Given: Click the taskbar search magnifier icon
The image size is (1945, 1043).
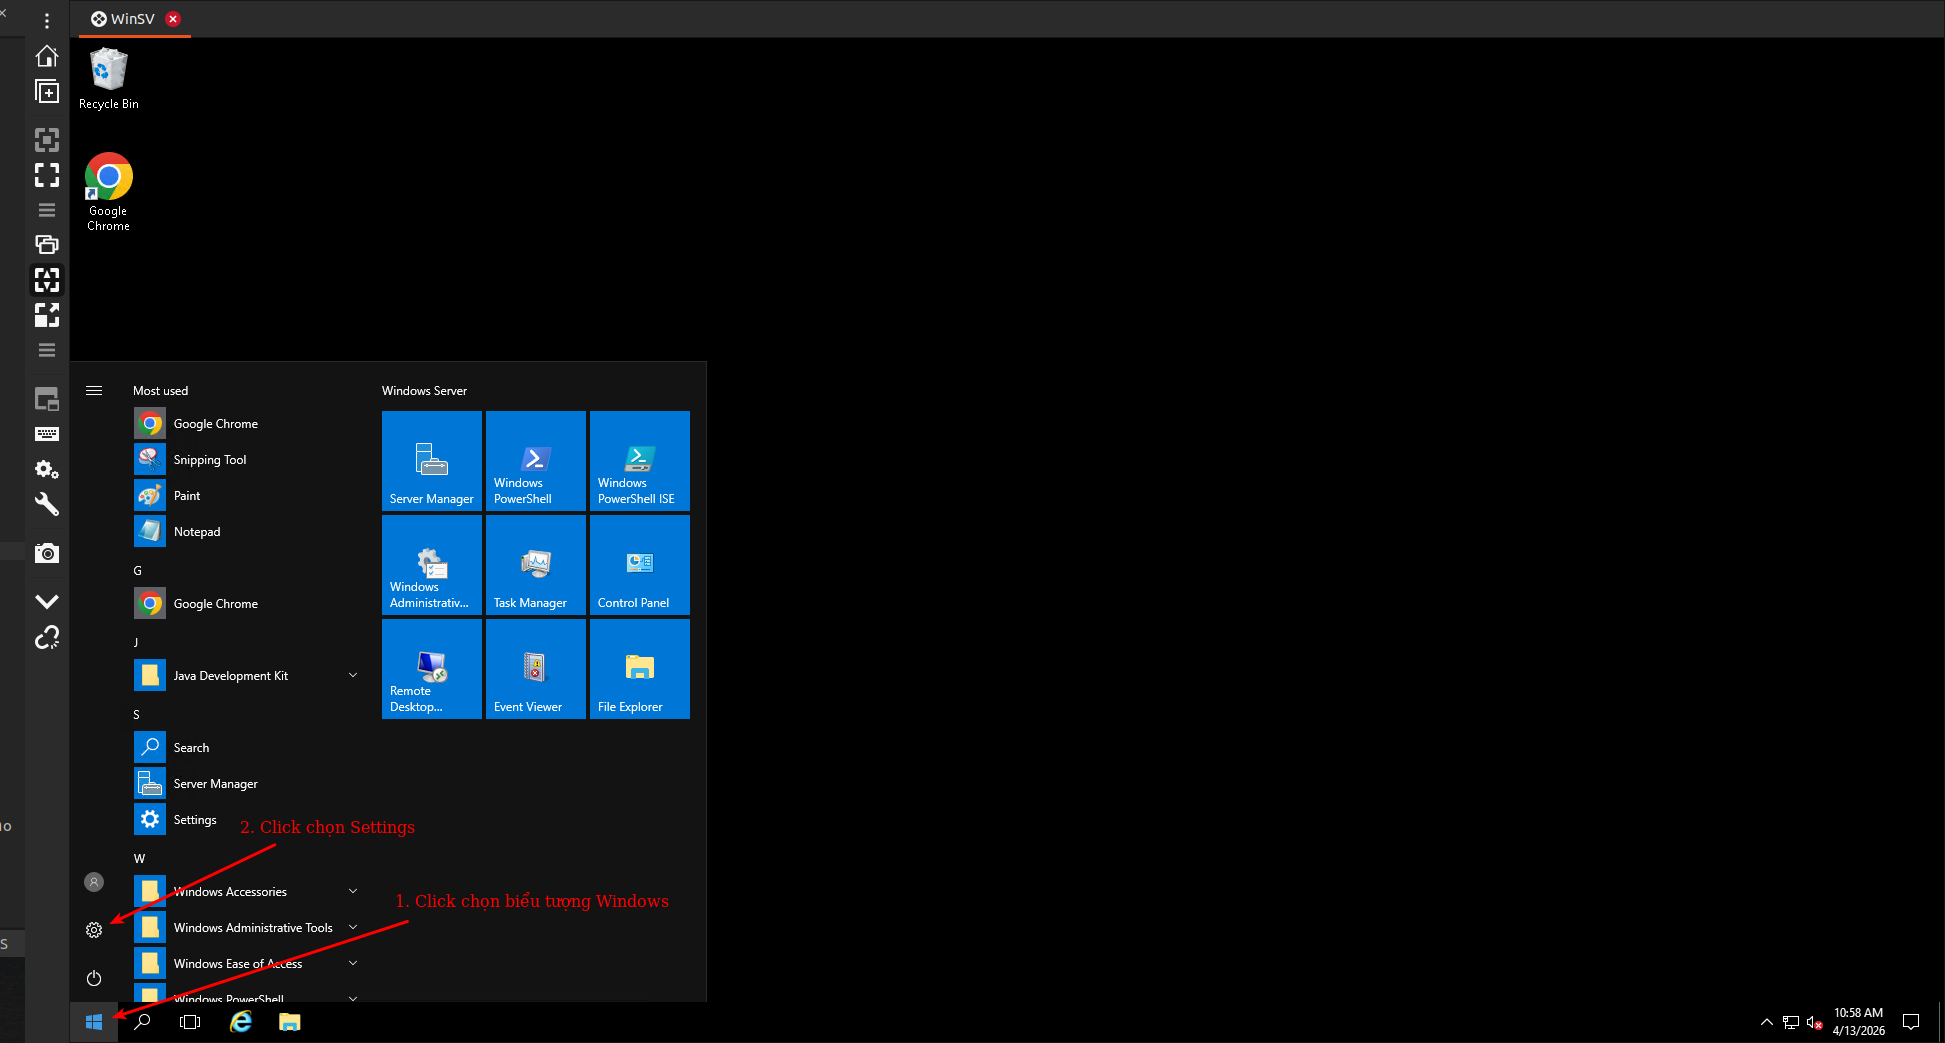Looking at the screenshot, I should point(142,1022).
